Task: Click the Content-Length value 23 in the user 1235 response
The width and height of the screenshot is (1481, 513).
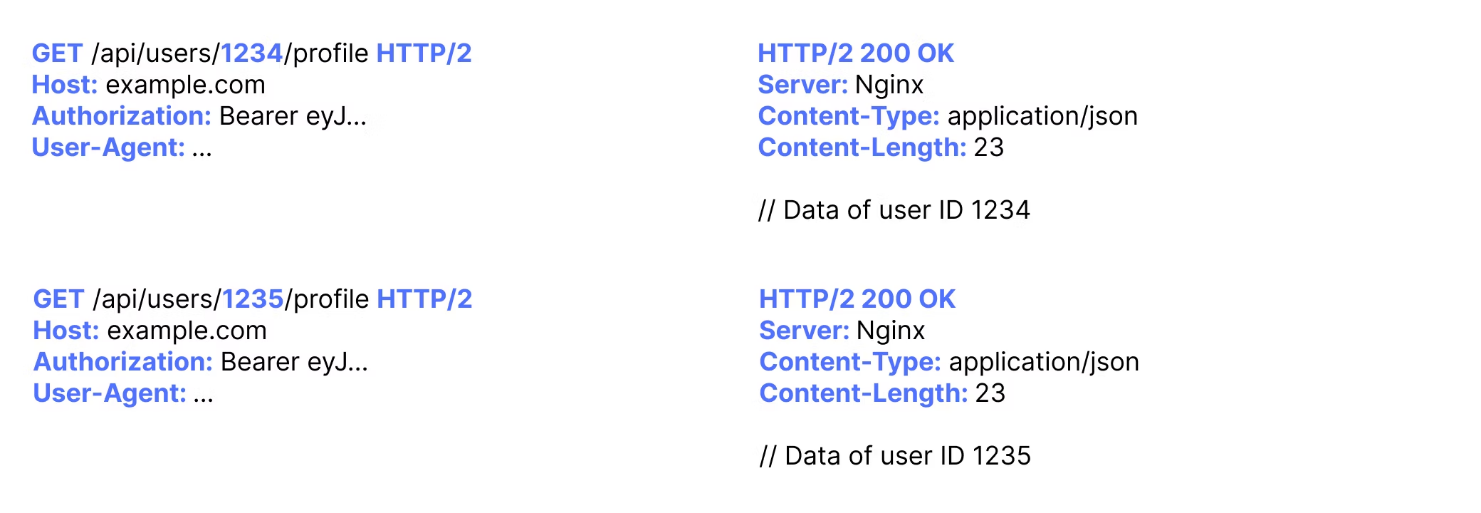Action: pyautogui.click(x=990, y=394)
